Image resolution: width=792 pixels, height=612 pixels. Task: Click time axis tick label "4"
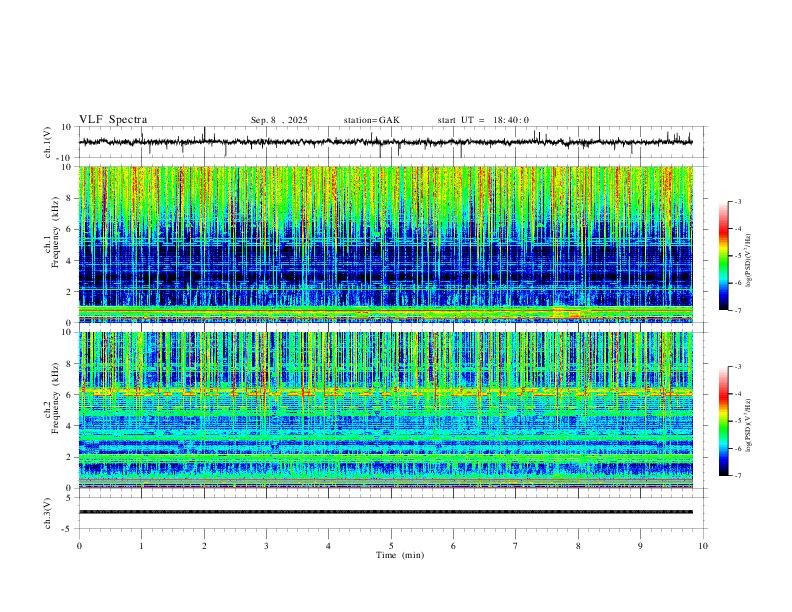[328, 546]
